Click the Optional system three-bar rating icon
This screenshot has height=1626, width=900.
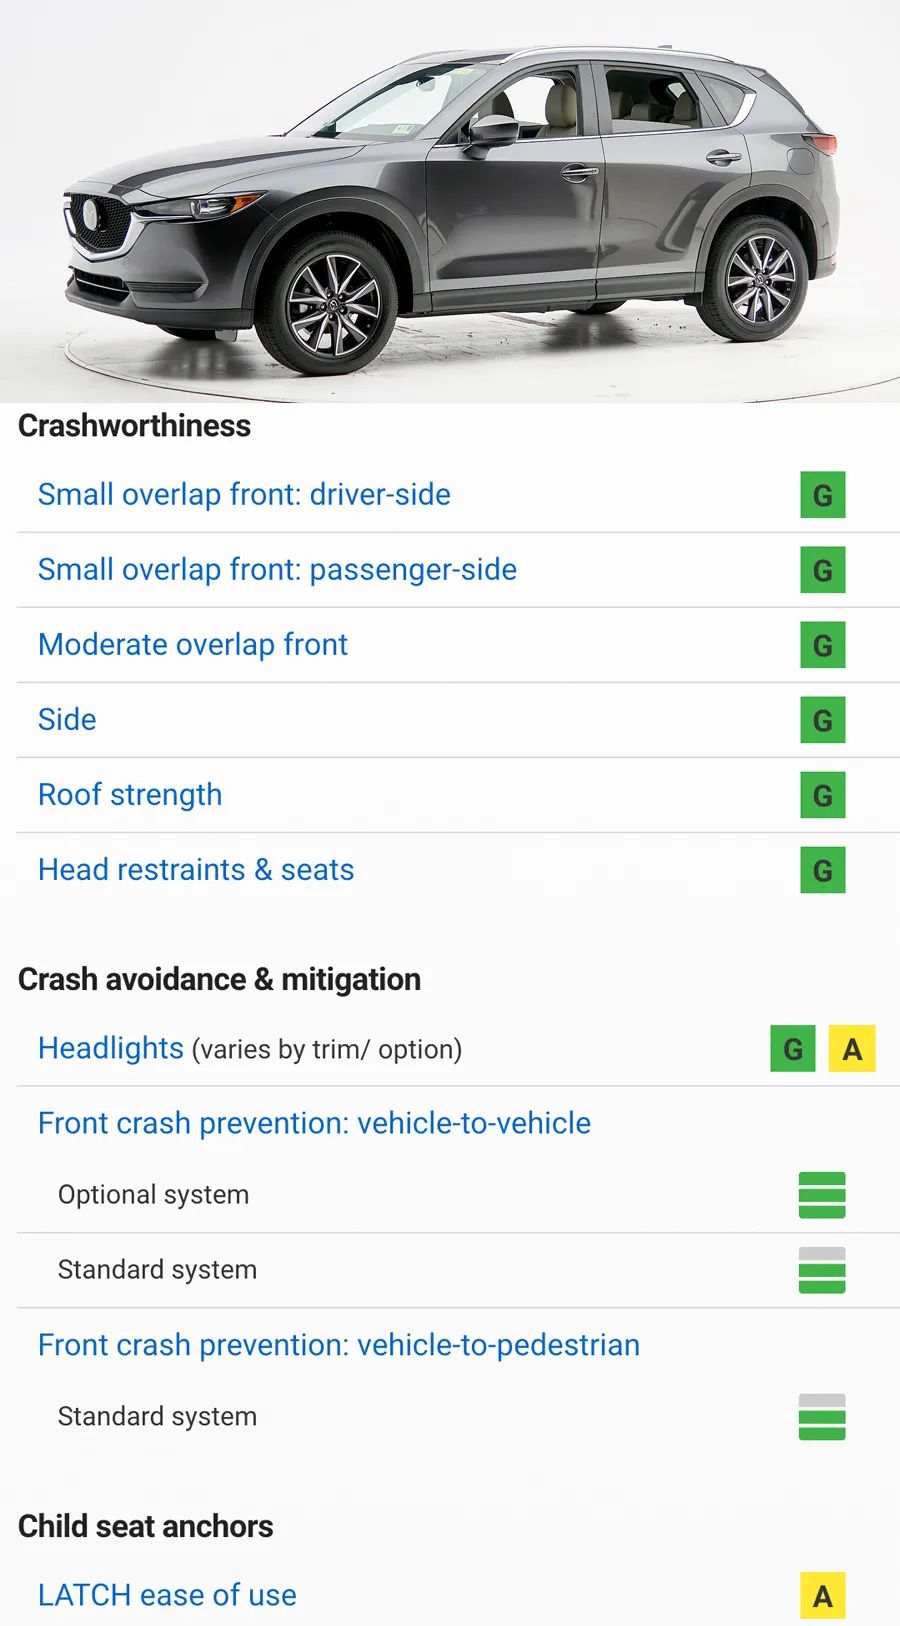[822, 1195]
